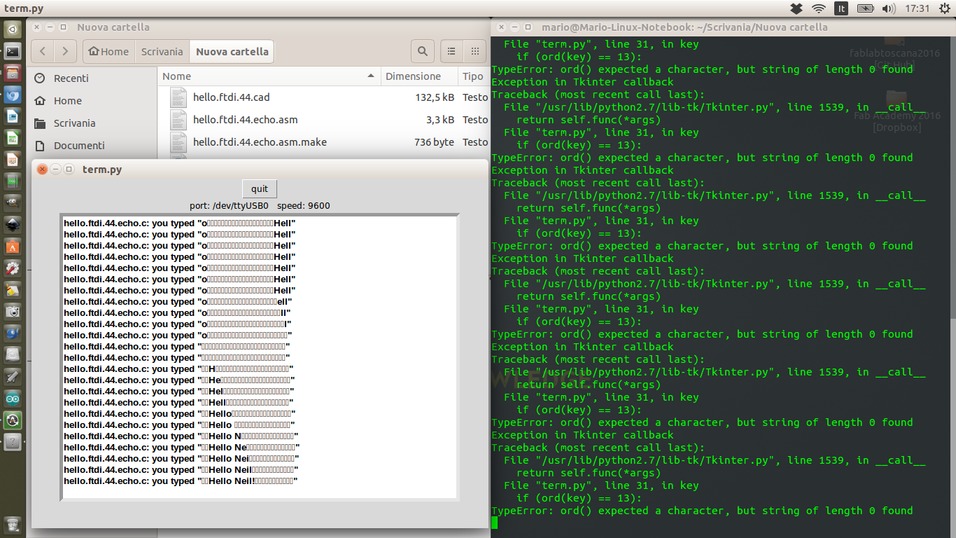Open Documenti in the sidebar
956x538 pixels.
click(79, 146)
